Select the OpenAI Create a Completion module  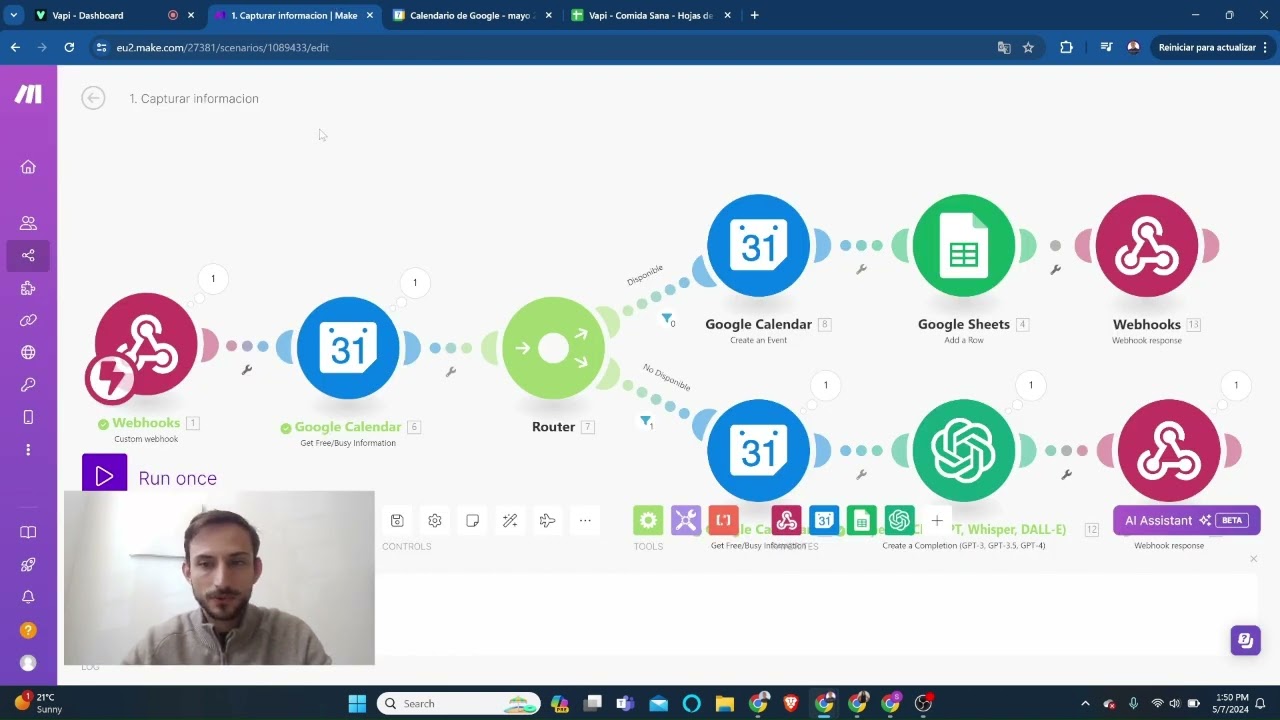[963, 450]
